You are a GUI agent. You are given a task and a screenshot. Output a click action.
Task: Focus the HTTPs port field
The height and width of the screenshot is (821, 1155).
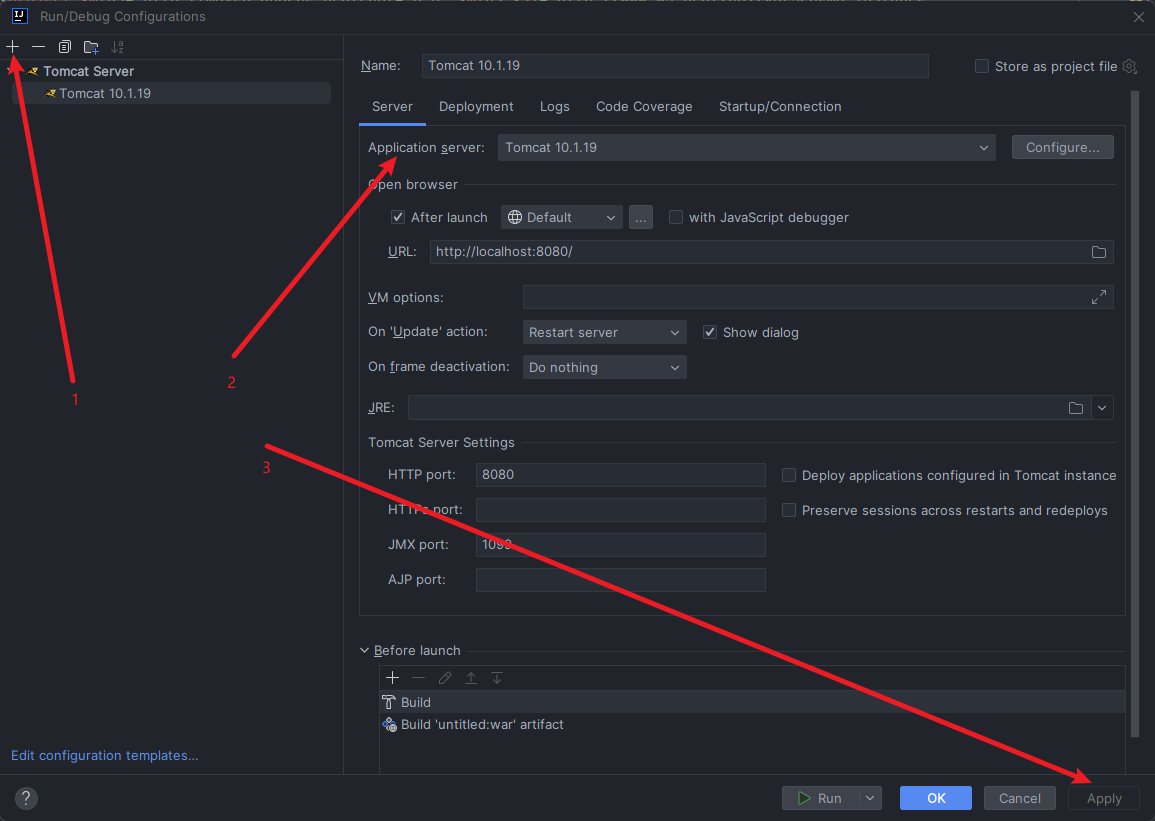click(621, 510)
